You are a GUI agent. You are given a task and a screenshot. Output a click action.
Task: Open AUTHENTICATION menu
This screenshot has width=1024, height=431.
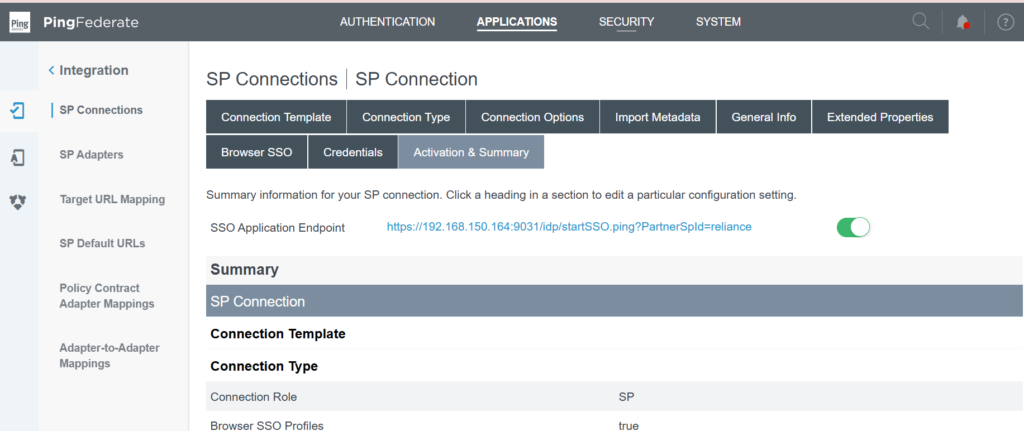[387, 22]
